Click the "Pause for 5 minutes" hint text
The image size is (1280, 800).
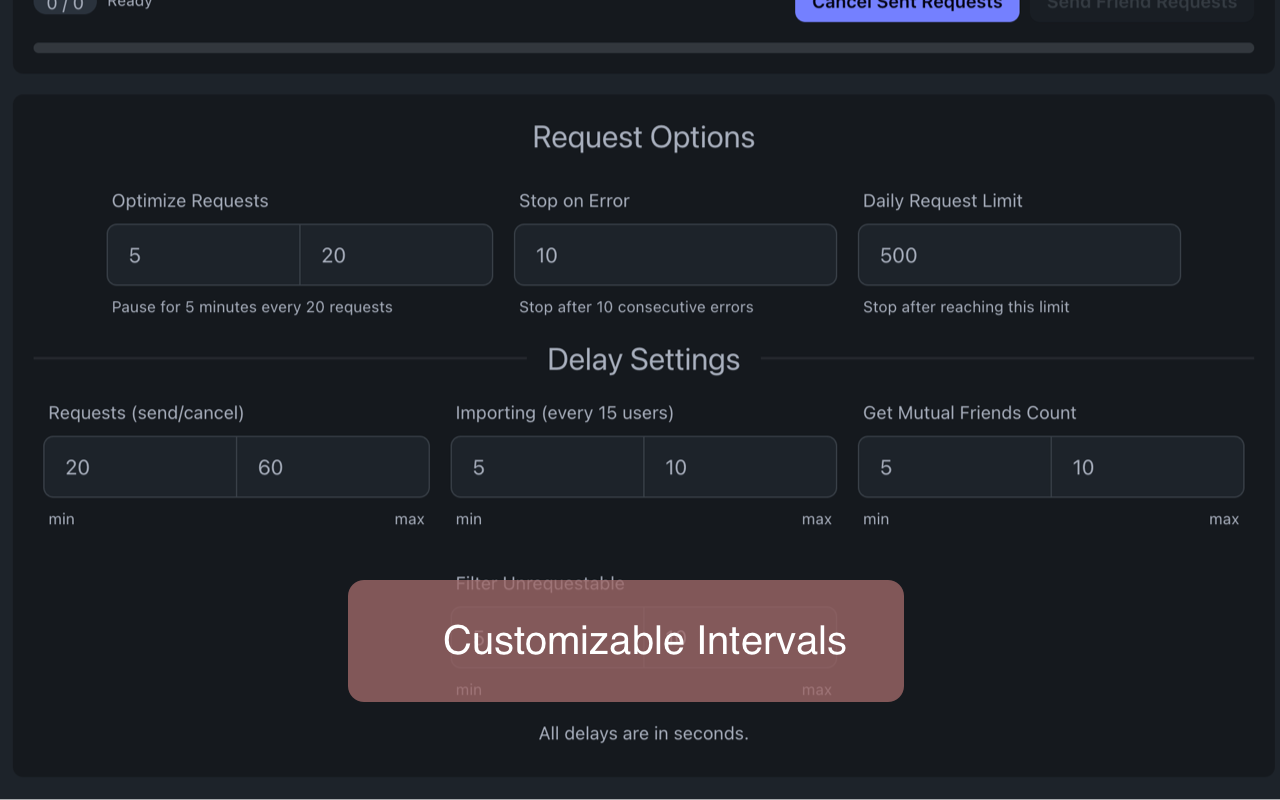click(x=252, y=307)
